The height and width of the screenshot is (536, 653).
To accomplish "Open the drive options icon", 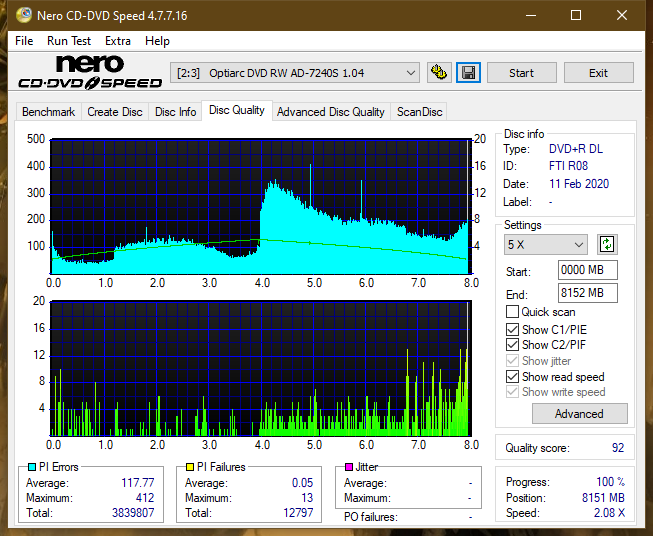I will click(439, 73).
